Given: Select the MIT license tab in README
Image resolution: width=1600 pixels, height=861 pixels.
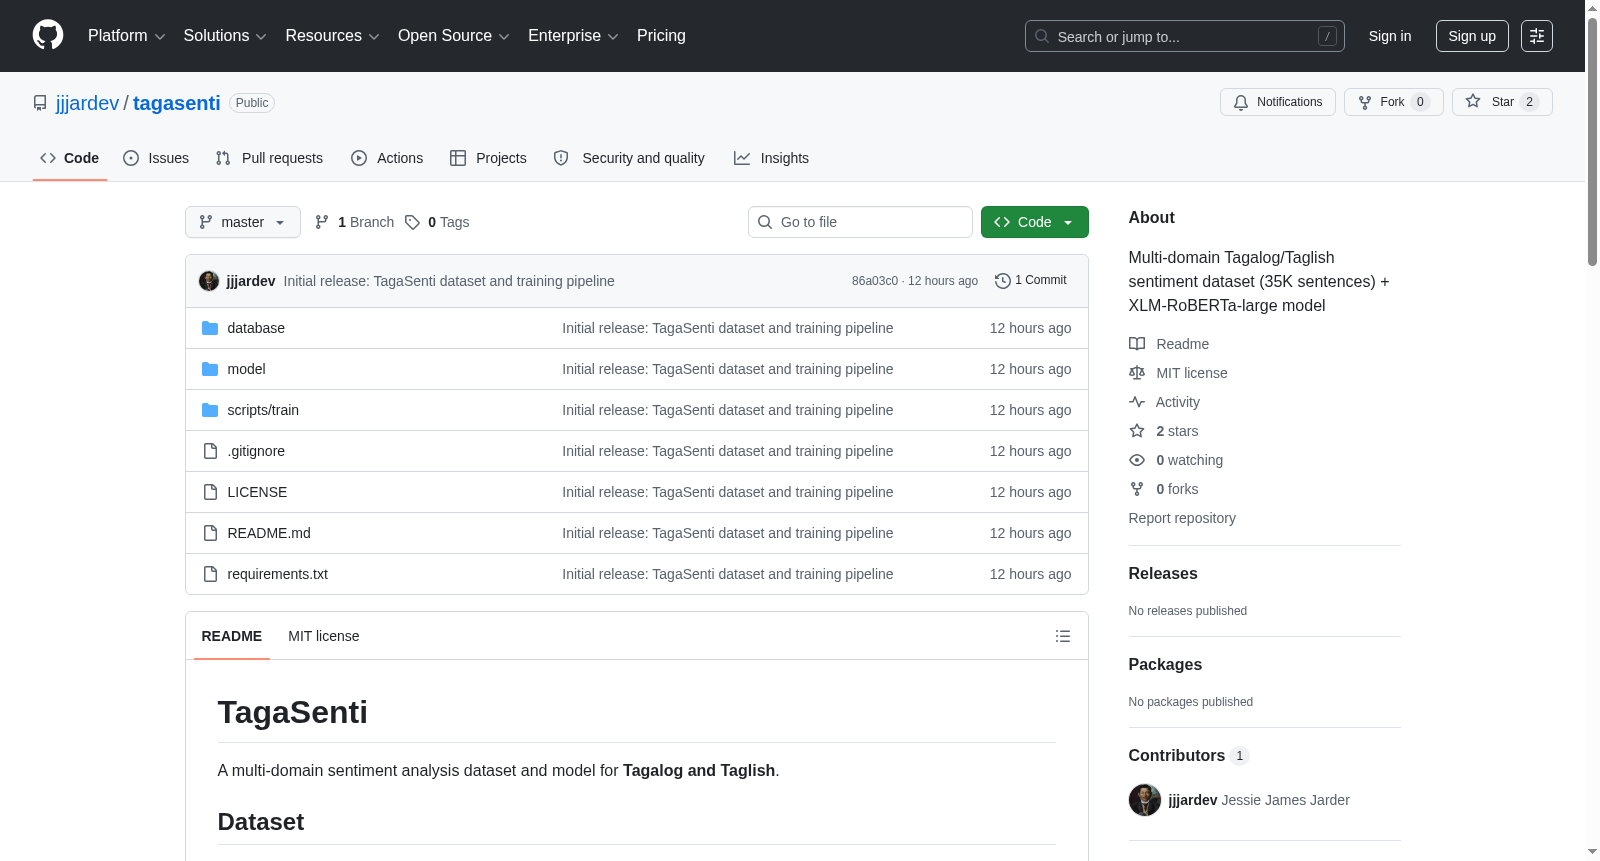Looking at the screenshot, I should click(323, 636).
